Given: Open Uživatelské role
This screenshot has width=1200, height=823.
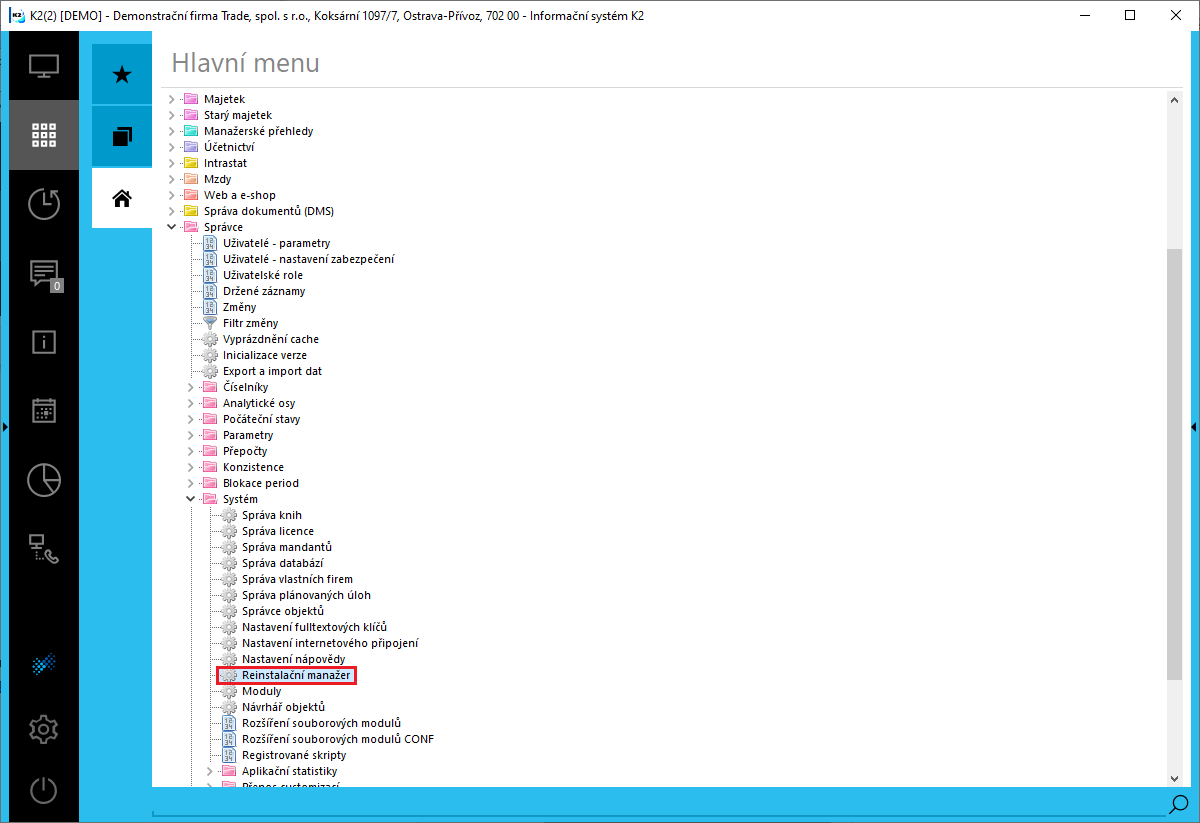Looking at the screenshot, I should (263, 275).
